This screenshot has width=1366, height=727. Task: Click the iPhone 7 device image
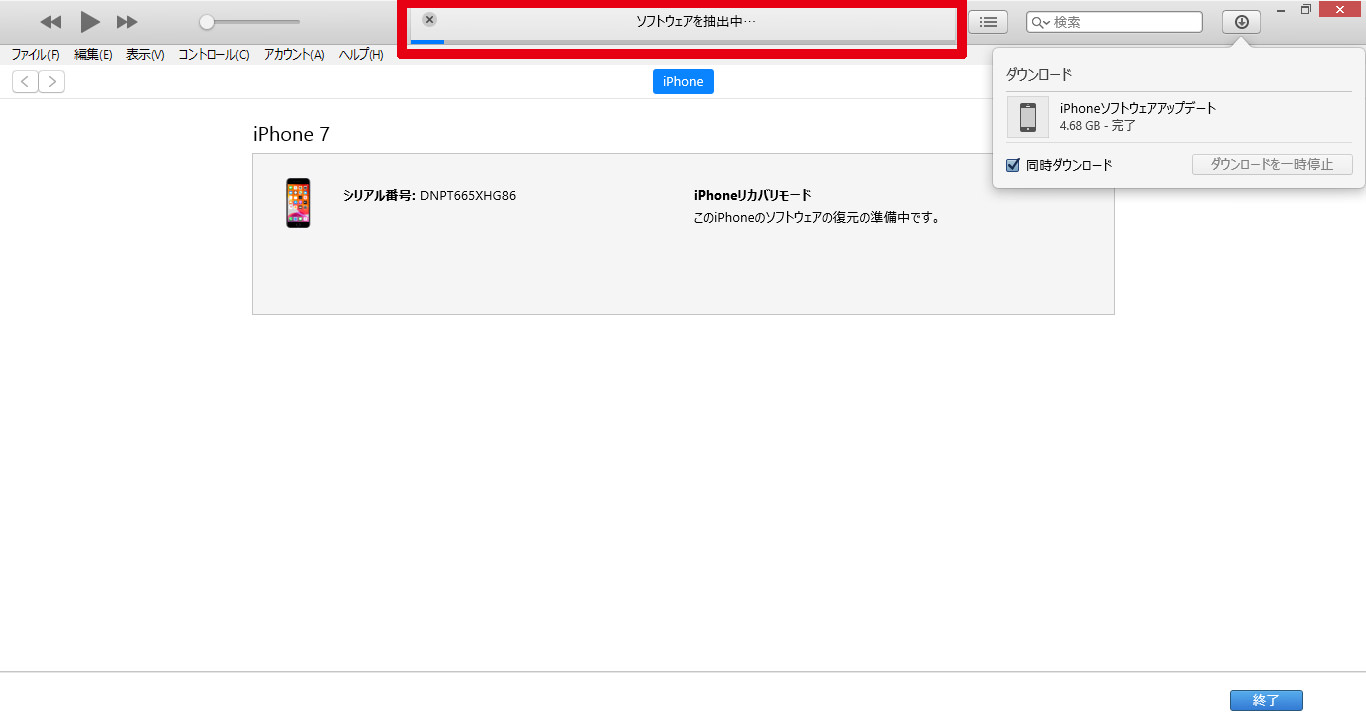pyautogui.click(x=298, y=203)
